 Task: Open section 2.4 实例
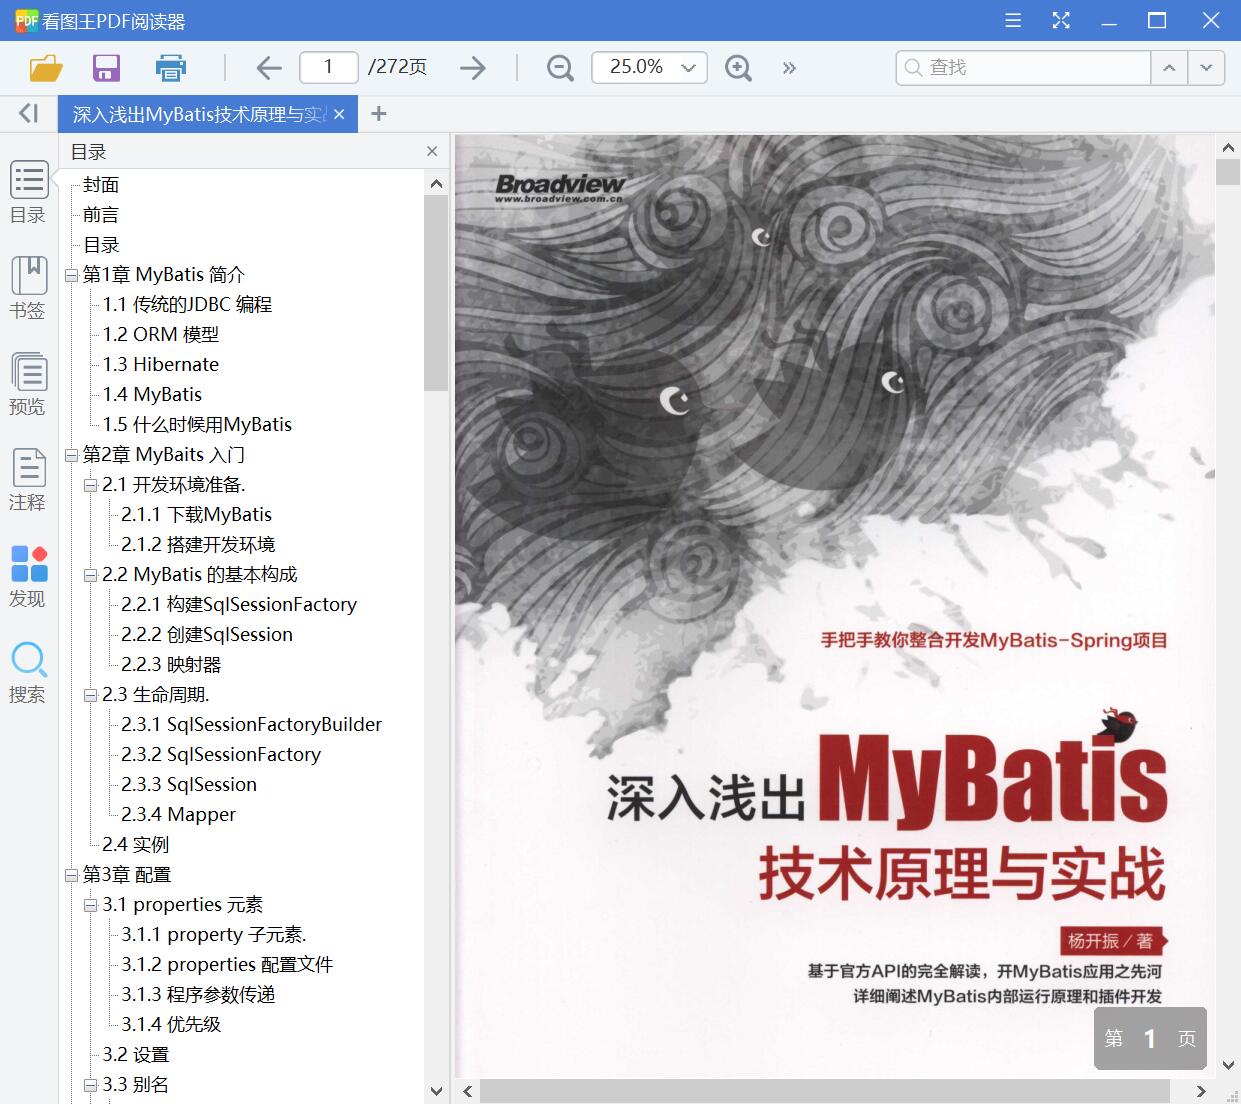[136, 845]
